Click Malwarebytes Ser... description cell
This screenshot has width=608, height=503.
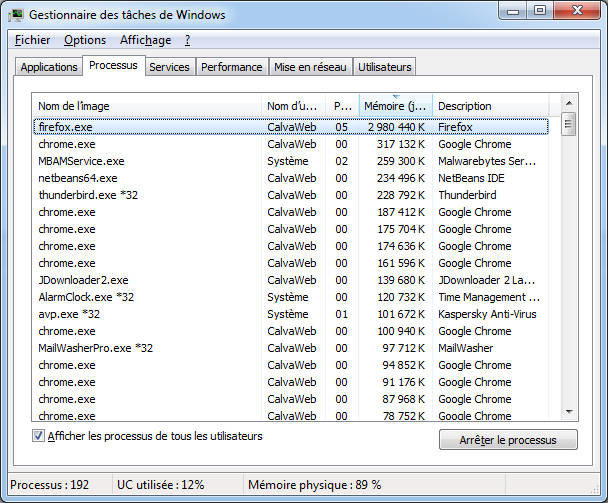coord(487,161)
